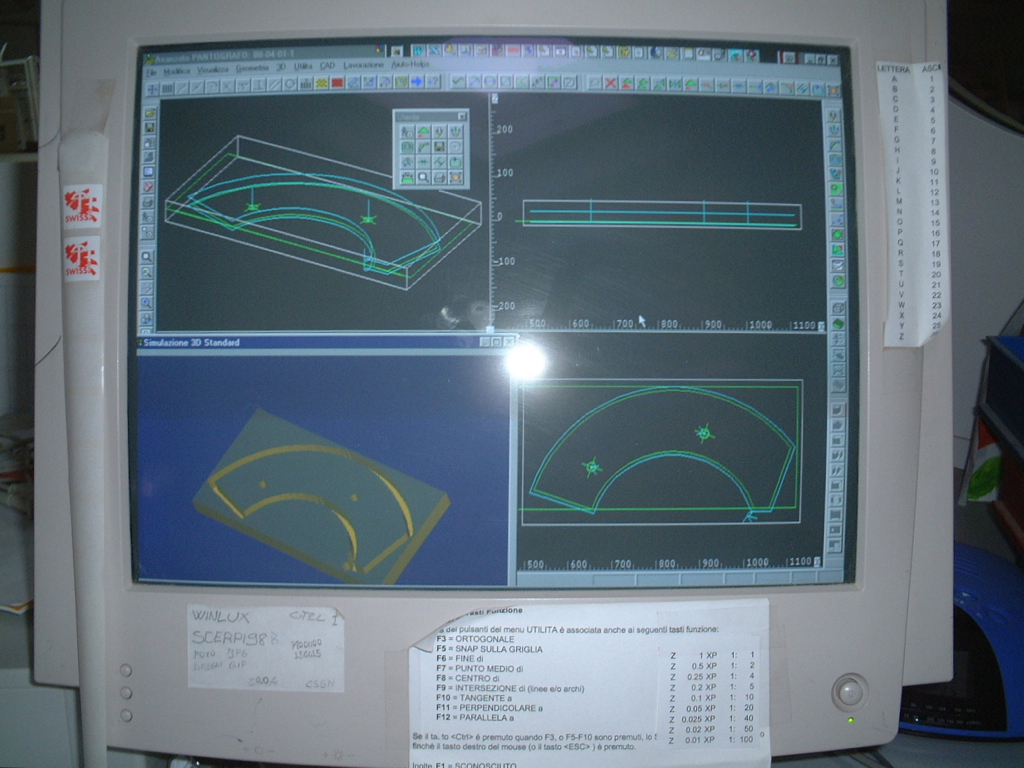Image resolution: width=1024 pixels, height=768 pixels.
Task: Click the green circle icon in right toolbar
Action: (836, 188)
